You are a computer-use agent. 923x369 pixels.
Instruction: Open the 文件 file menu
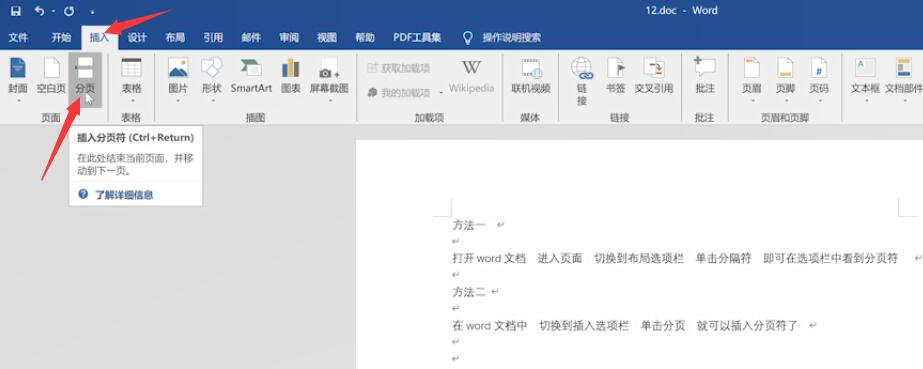(18, 38)
